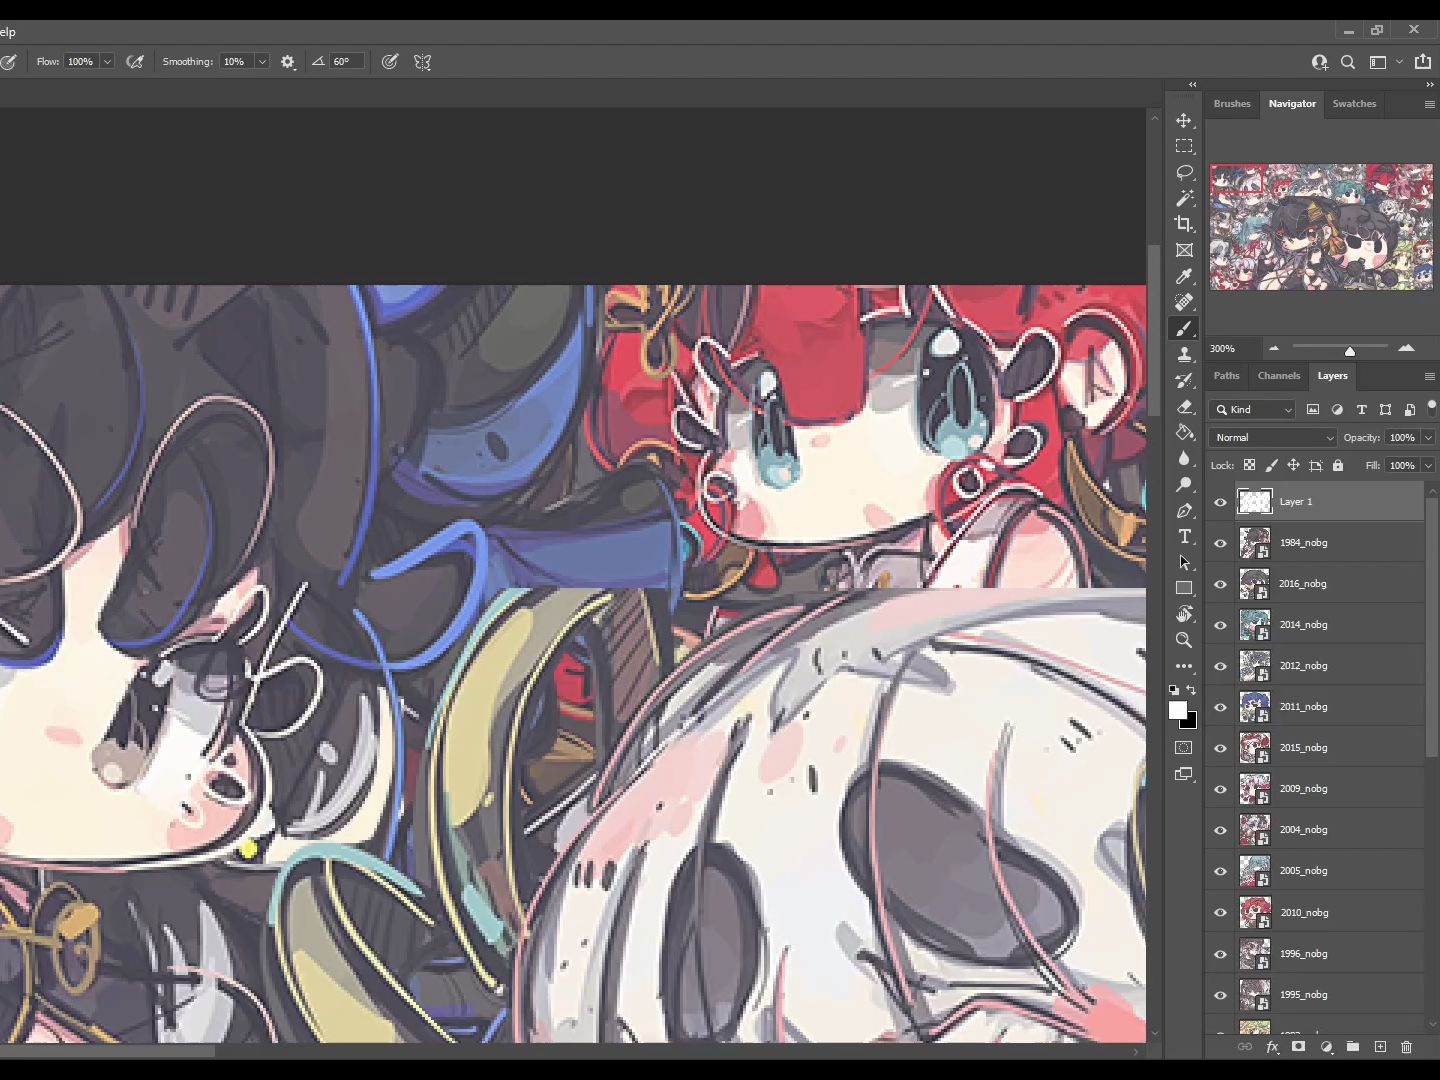Open the Smoothing percentage dropdown

[x=262, y=62]
